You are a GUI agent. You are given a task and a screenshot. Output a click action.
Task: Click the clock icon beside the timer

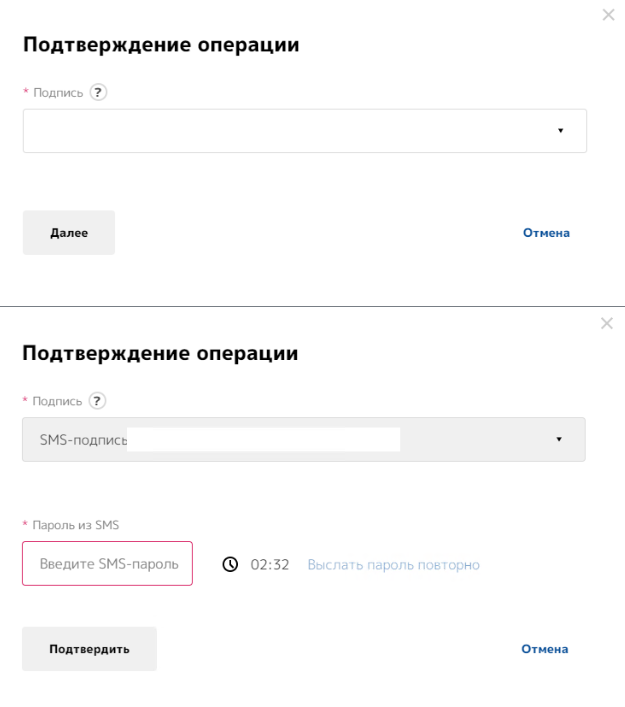pyautogui.click(x=231, y=565)
